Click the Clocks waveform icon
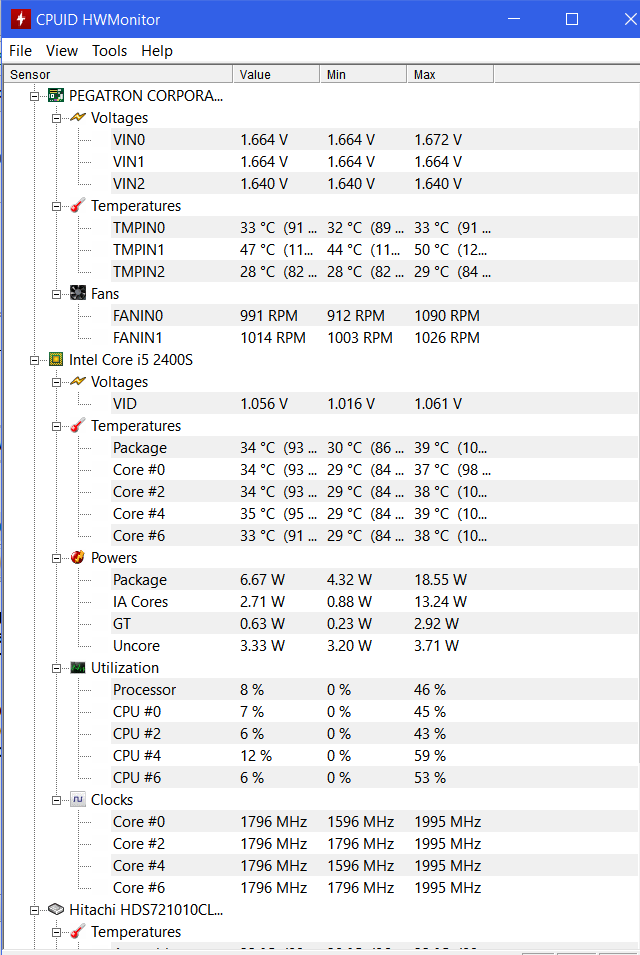Viewport: 640px width, 955px height. pyautogui.click(x=78, y=800)
